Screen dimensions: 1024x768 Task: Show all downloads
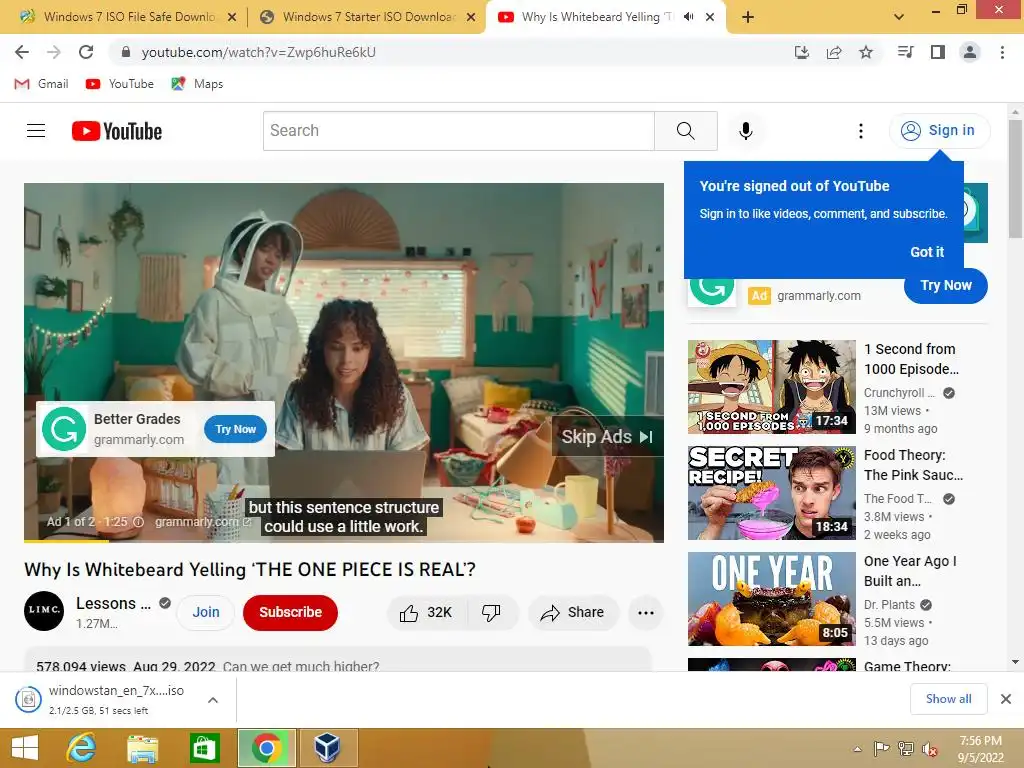(948, 699)
